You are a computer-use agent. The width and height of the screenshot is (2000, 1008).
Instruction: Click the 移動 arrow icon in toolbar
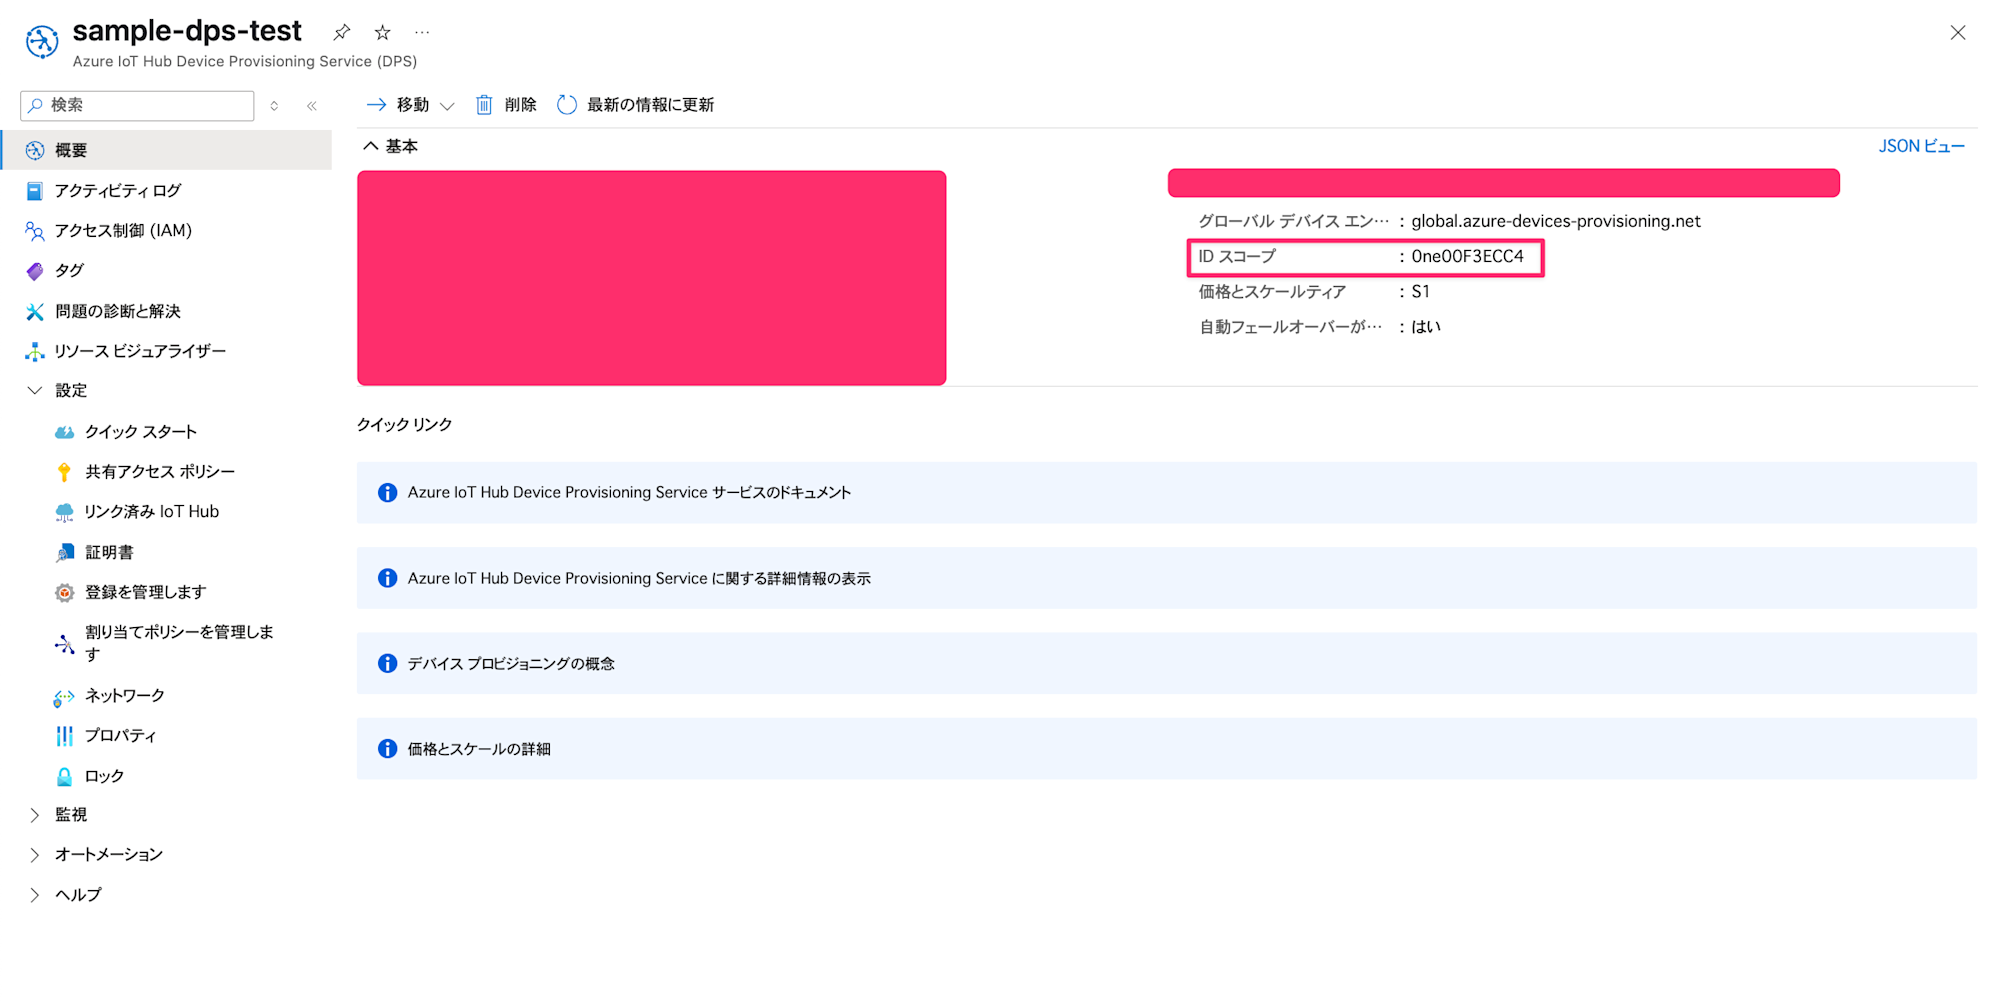[376, 104]
